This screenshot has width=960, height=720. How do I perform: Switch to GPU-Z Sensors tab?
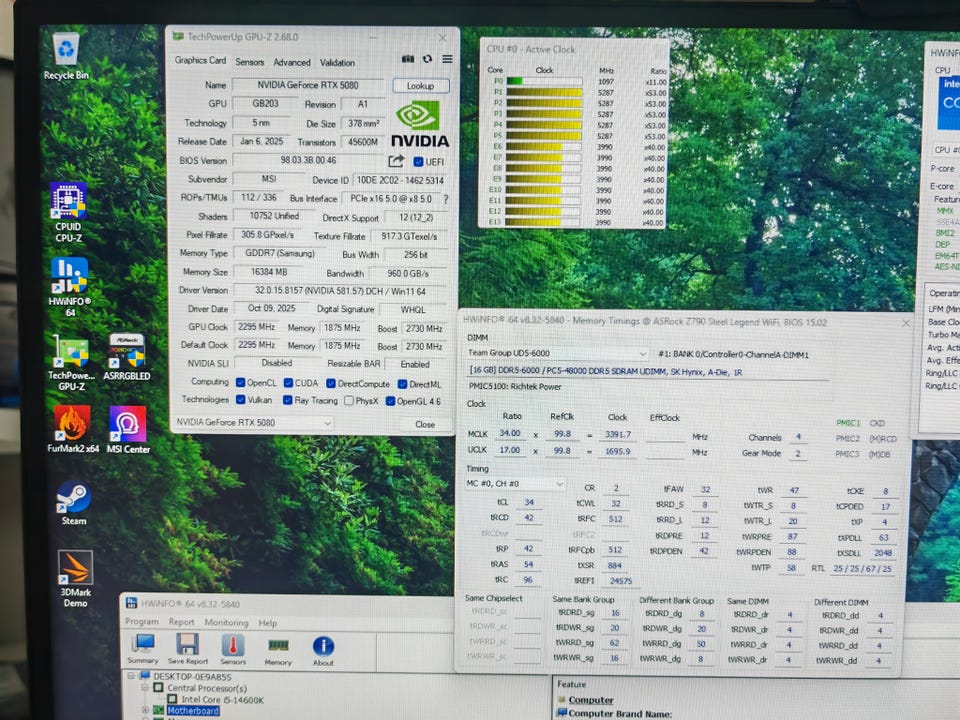[x=250, y=62]
